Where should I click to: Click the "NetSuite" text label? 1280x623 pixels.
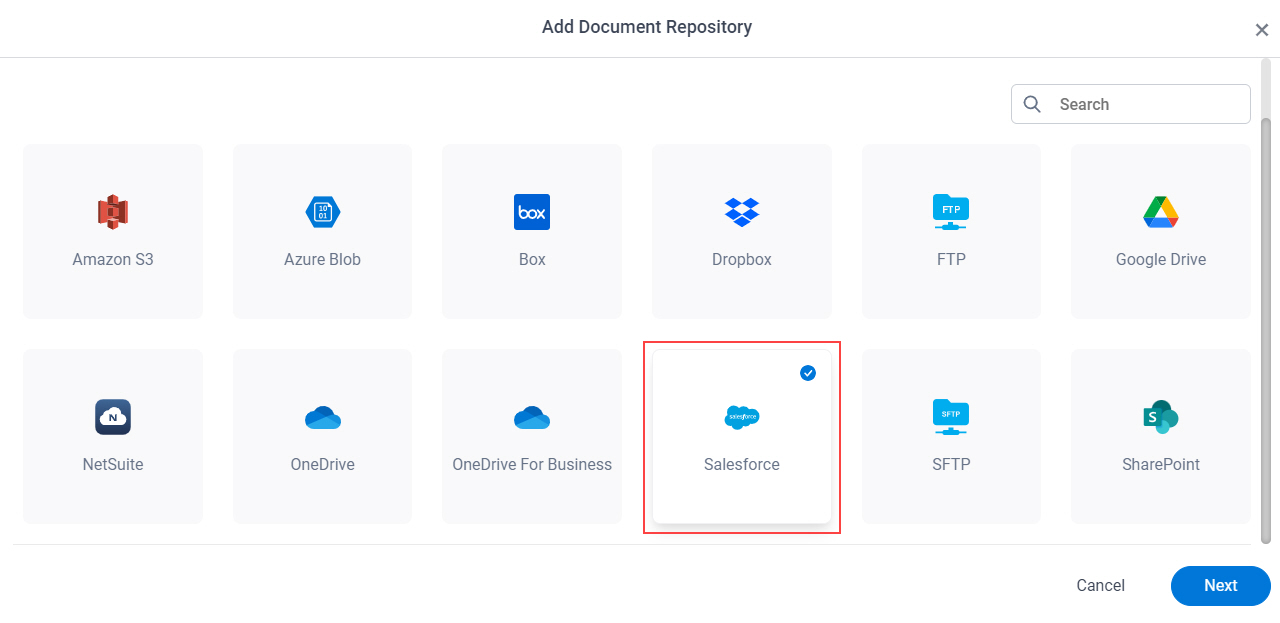coord(113,464)
